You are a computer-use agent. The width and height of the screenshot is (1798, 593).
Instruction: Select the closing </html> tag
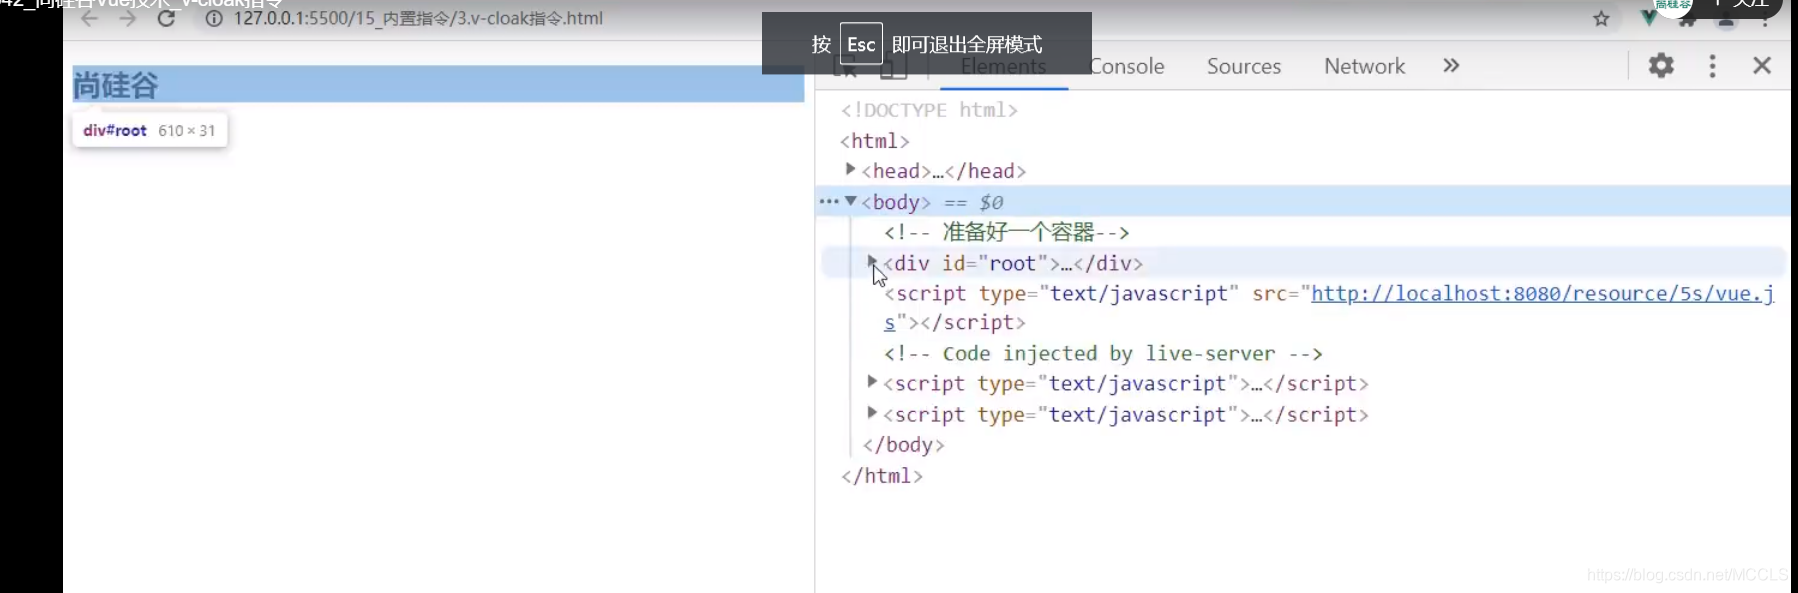[881, 476]
